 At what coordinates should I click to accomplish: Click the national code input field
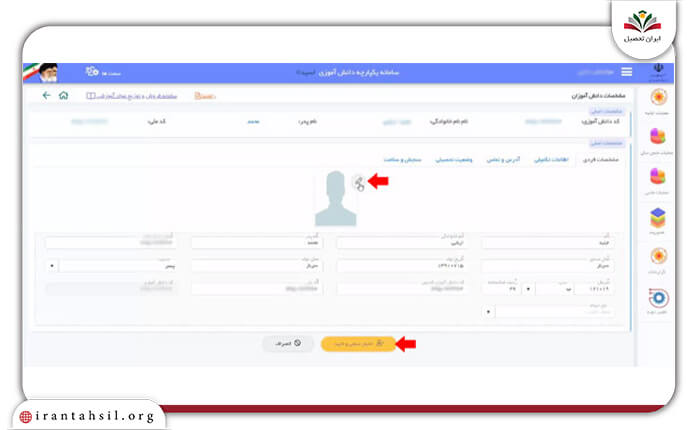click(257, 289)
